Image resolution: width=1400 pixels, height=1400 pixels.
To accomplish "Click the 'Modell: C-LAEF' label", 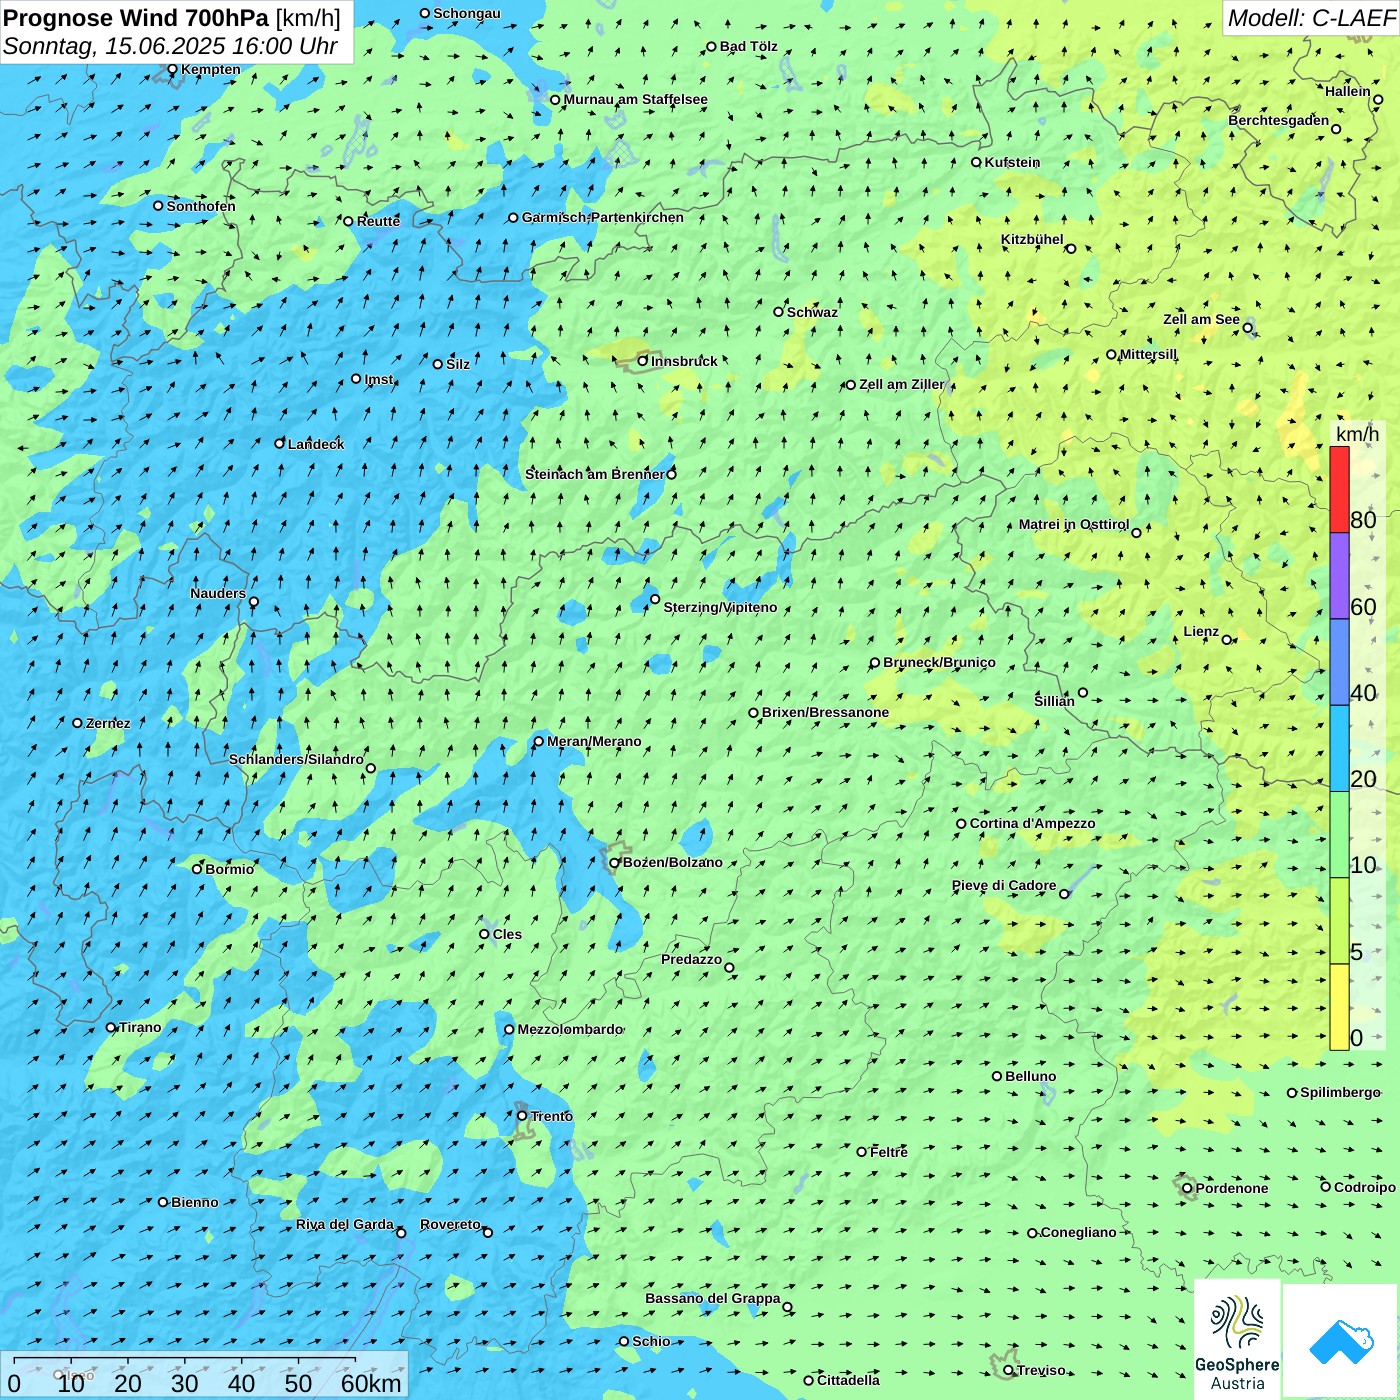I will 1311,18.
